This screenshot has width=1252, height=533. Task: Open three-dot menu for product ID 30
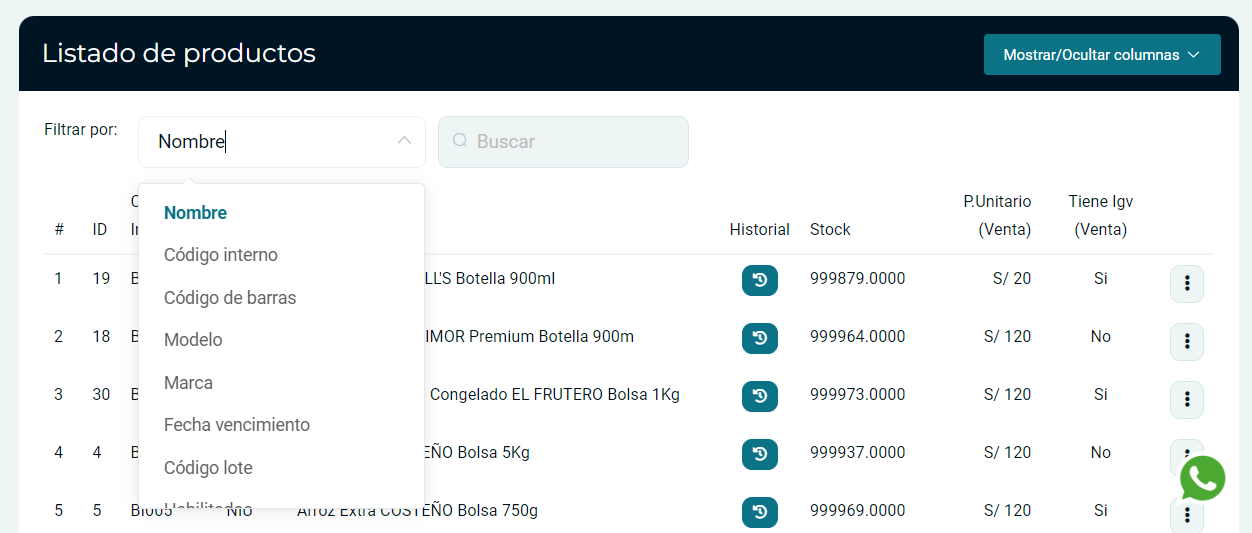(x=1186, y=399)
